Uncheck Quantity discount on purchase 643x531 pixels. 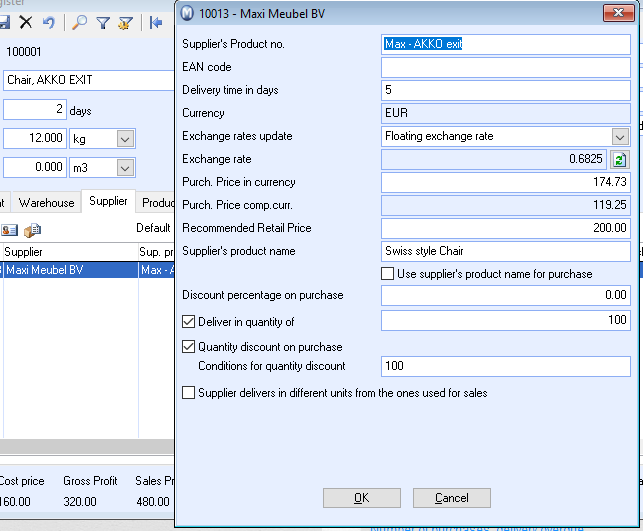[188, 346]
